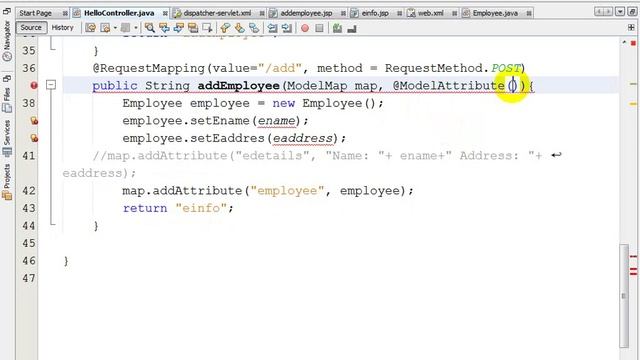Switch to Source view
This screenshot has width=640, height=360.
click(x=31, y=27)
